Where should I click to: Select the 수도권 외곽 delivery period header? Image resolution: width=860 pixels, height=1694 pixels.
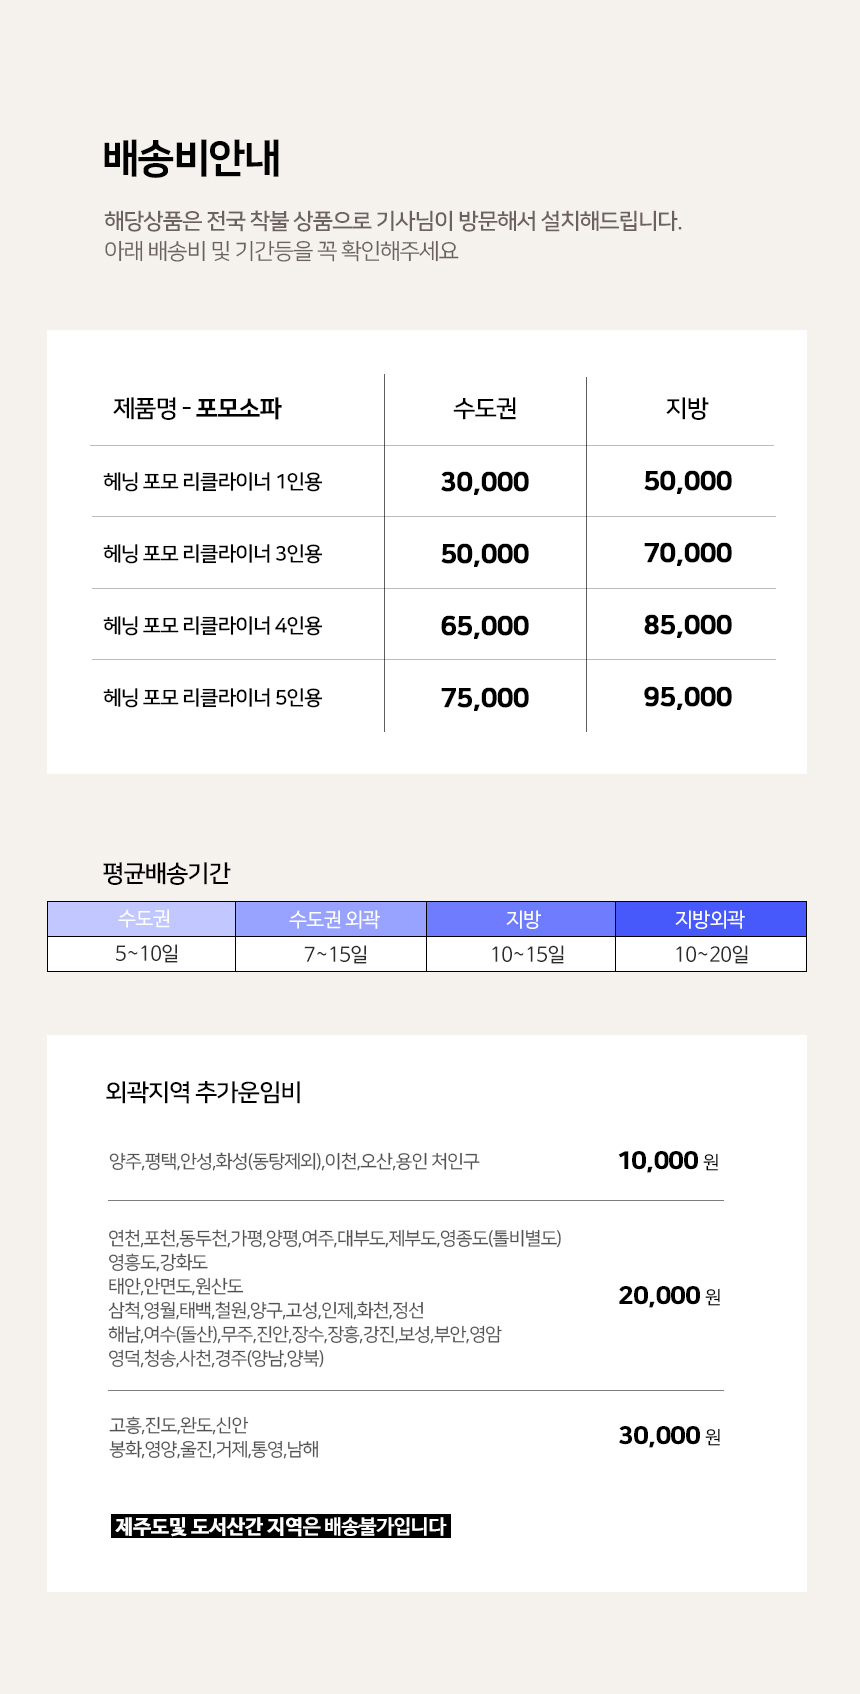coord(332,919)
